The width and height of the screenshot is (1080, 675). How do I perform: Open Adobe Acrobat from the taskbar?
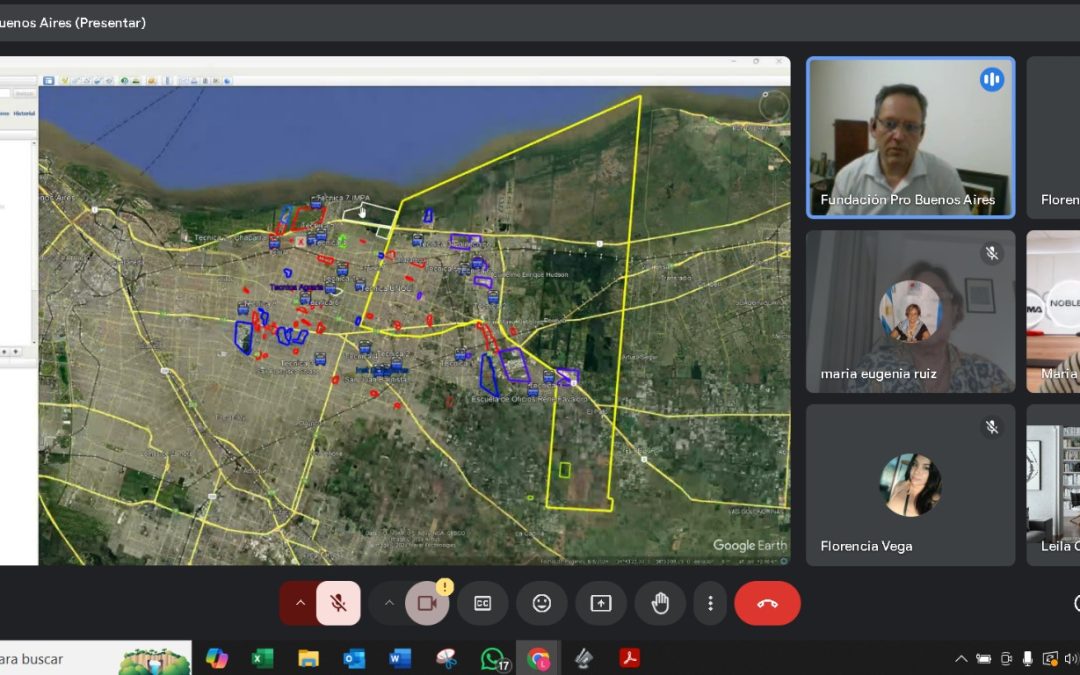tap(630, 658)
